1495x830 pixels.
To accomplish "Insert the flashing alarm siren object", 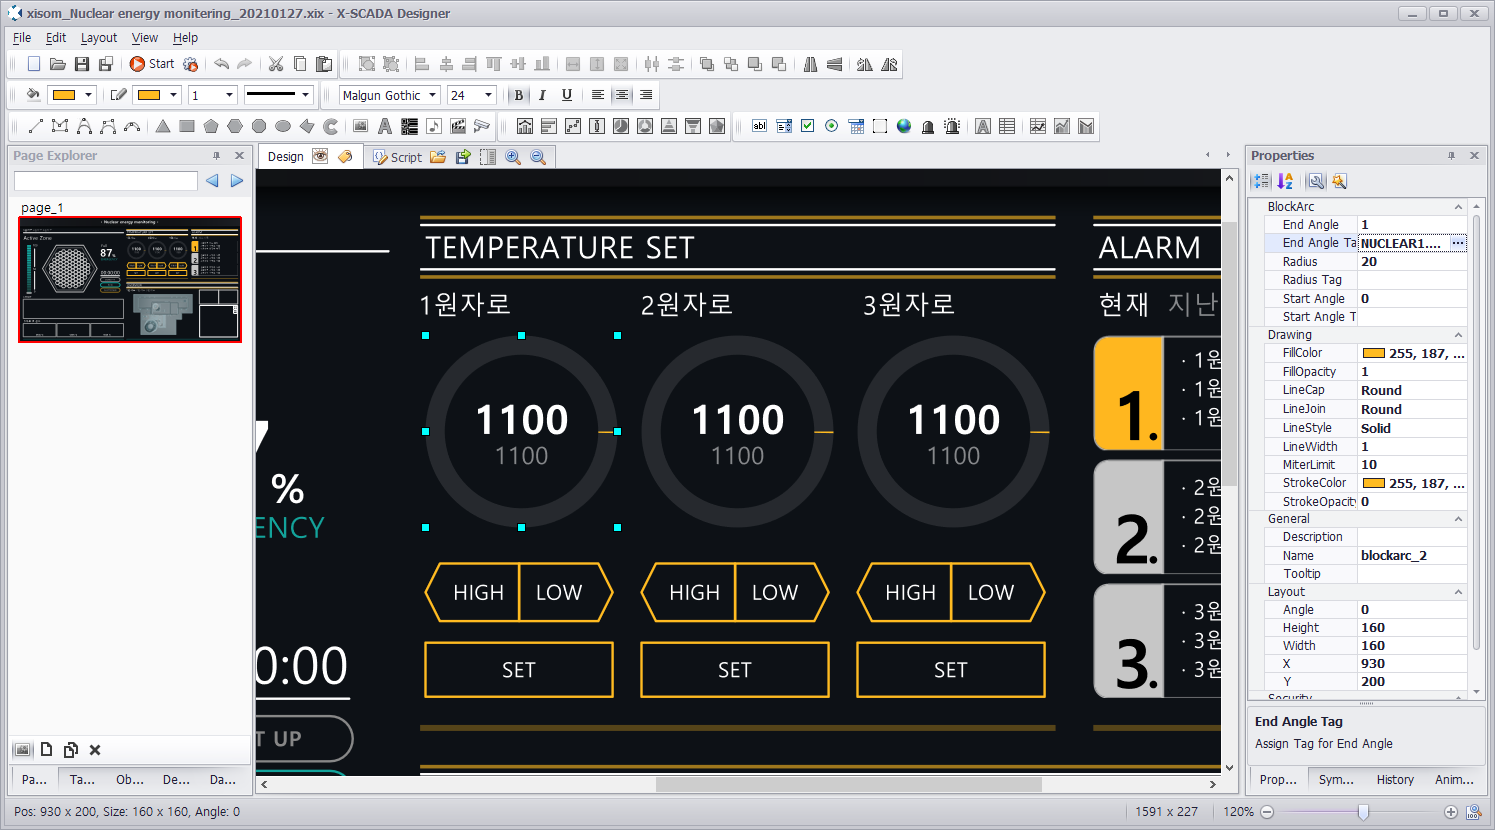I will [952, 126].
